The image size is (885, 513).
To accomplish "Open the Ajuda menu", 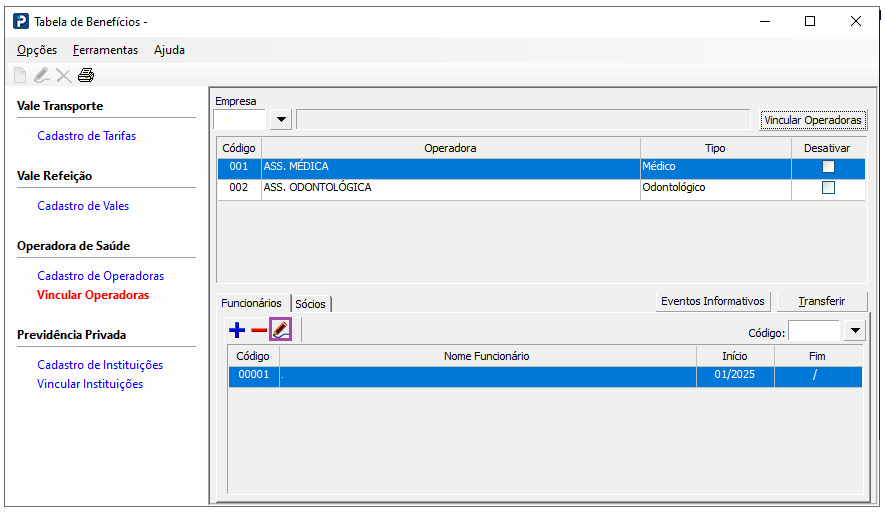I will point(169,50).
